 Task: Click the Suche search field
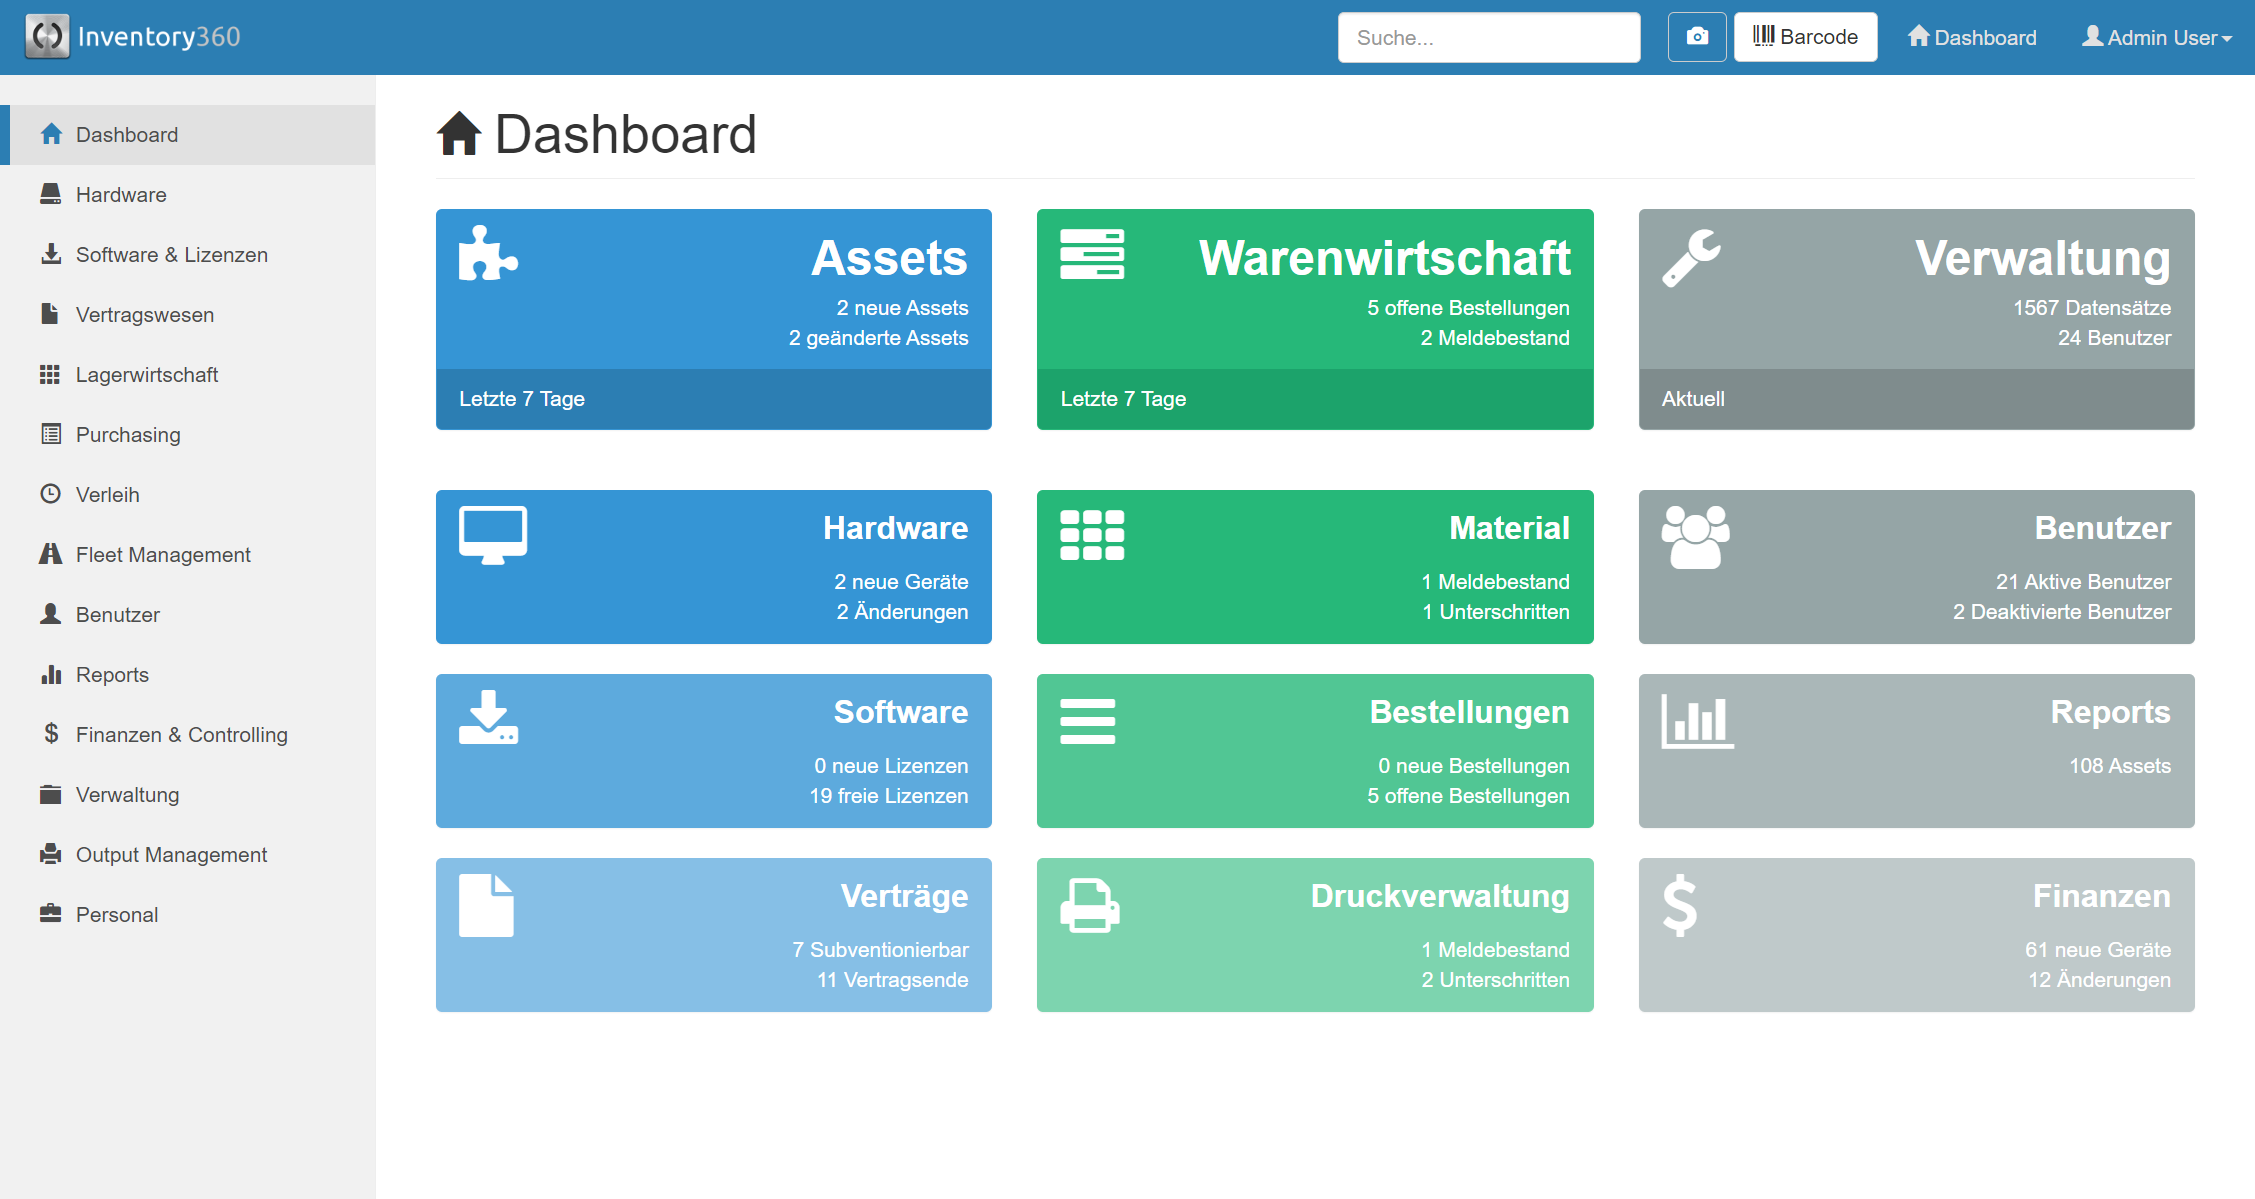[1488, 37]
